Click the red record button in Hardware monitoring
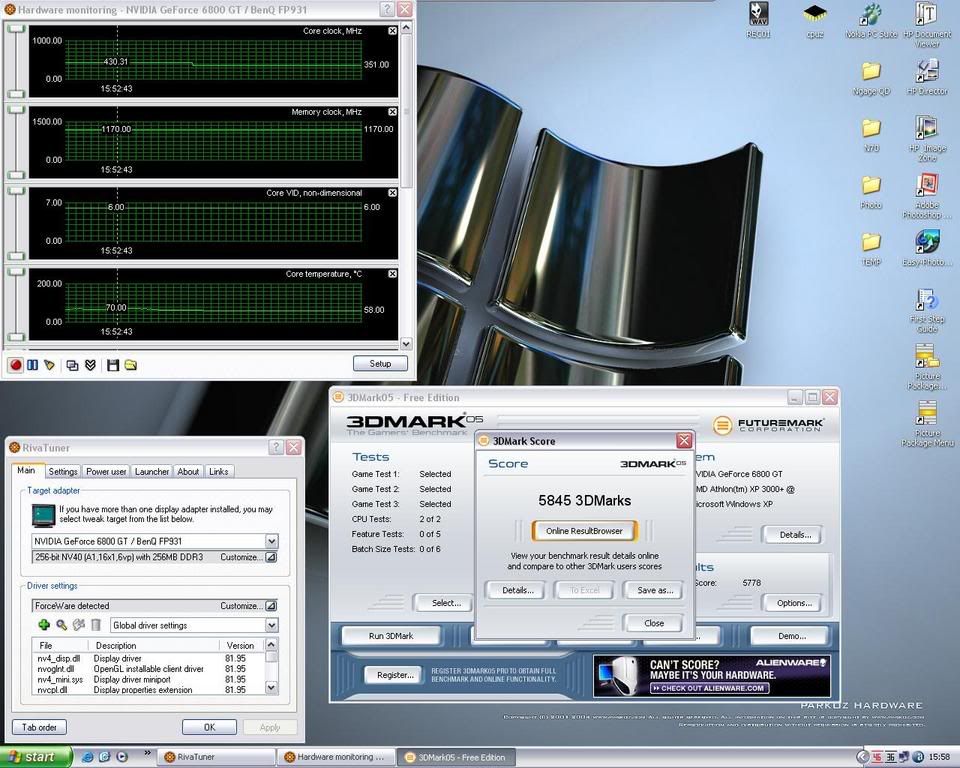The width and height of the screenshot is (960, 768). [x=16, y=365]
